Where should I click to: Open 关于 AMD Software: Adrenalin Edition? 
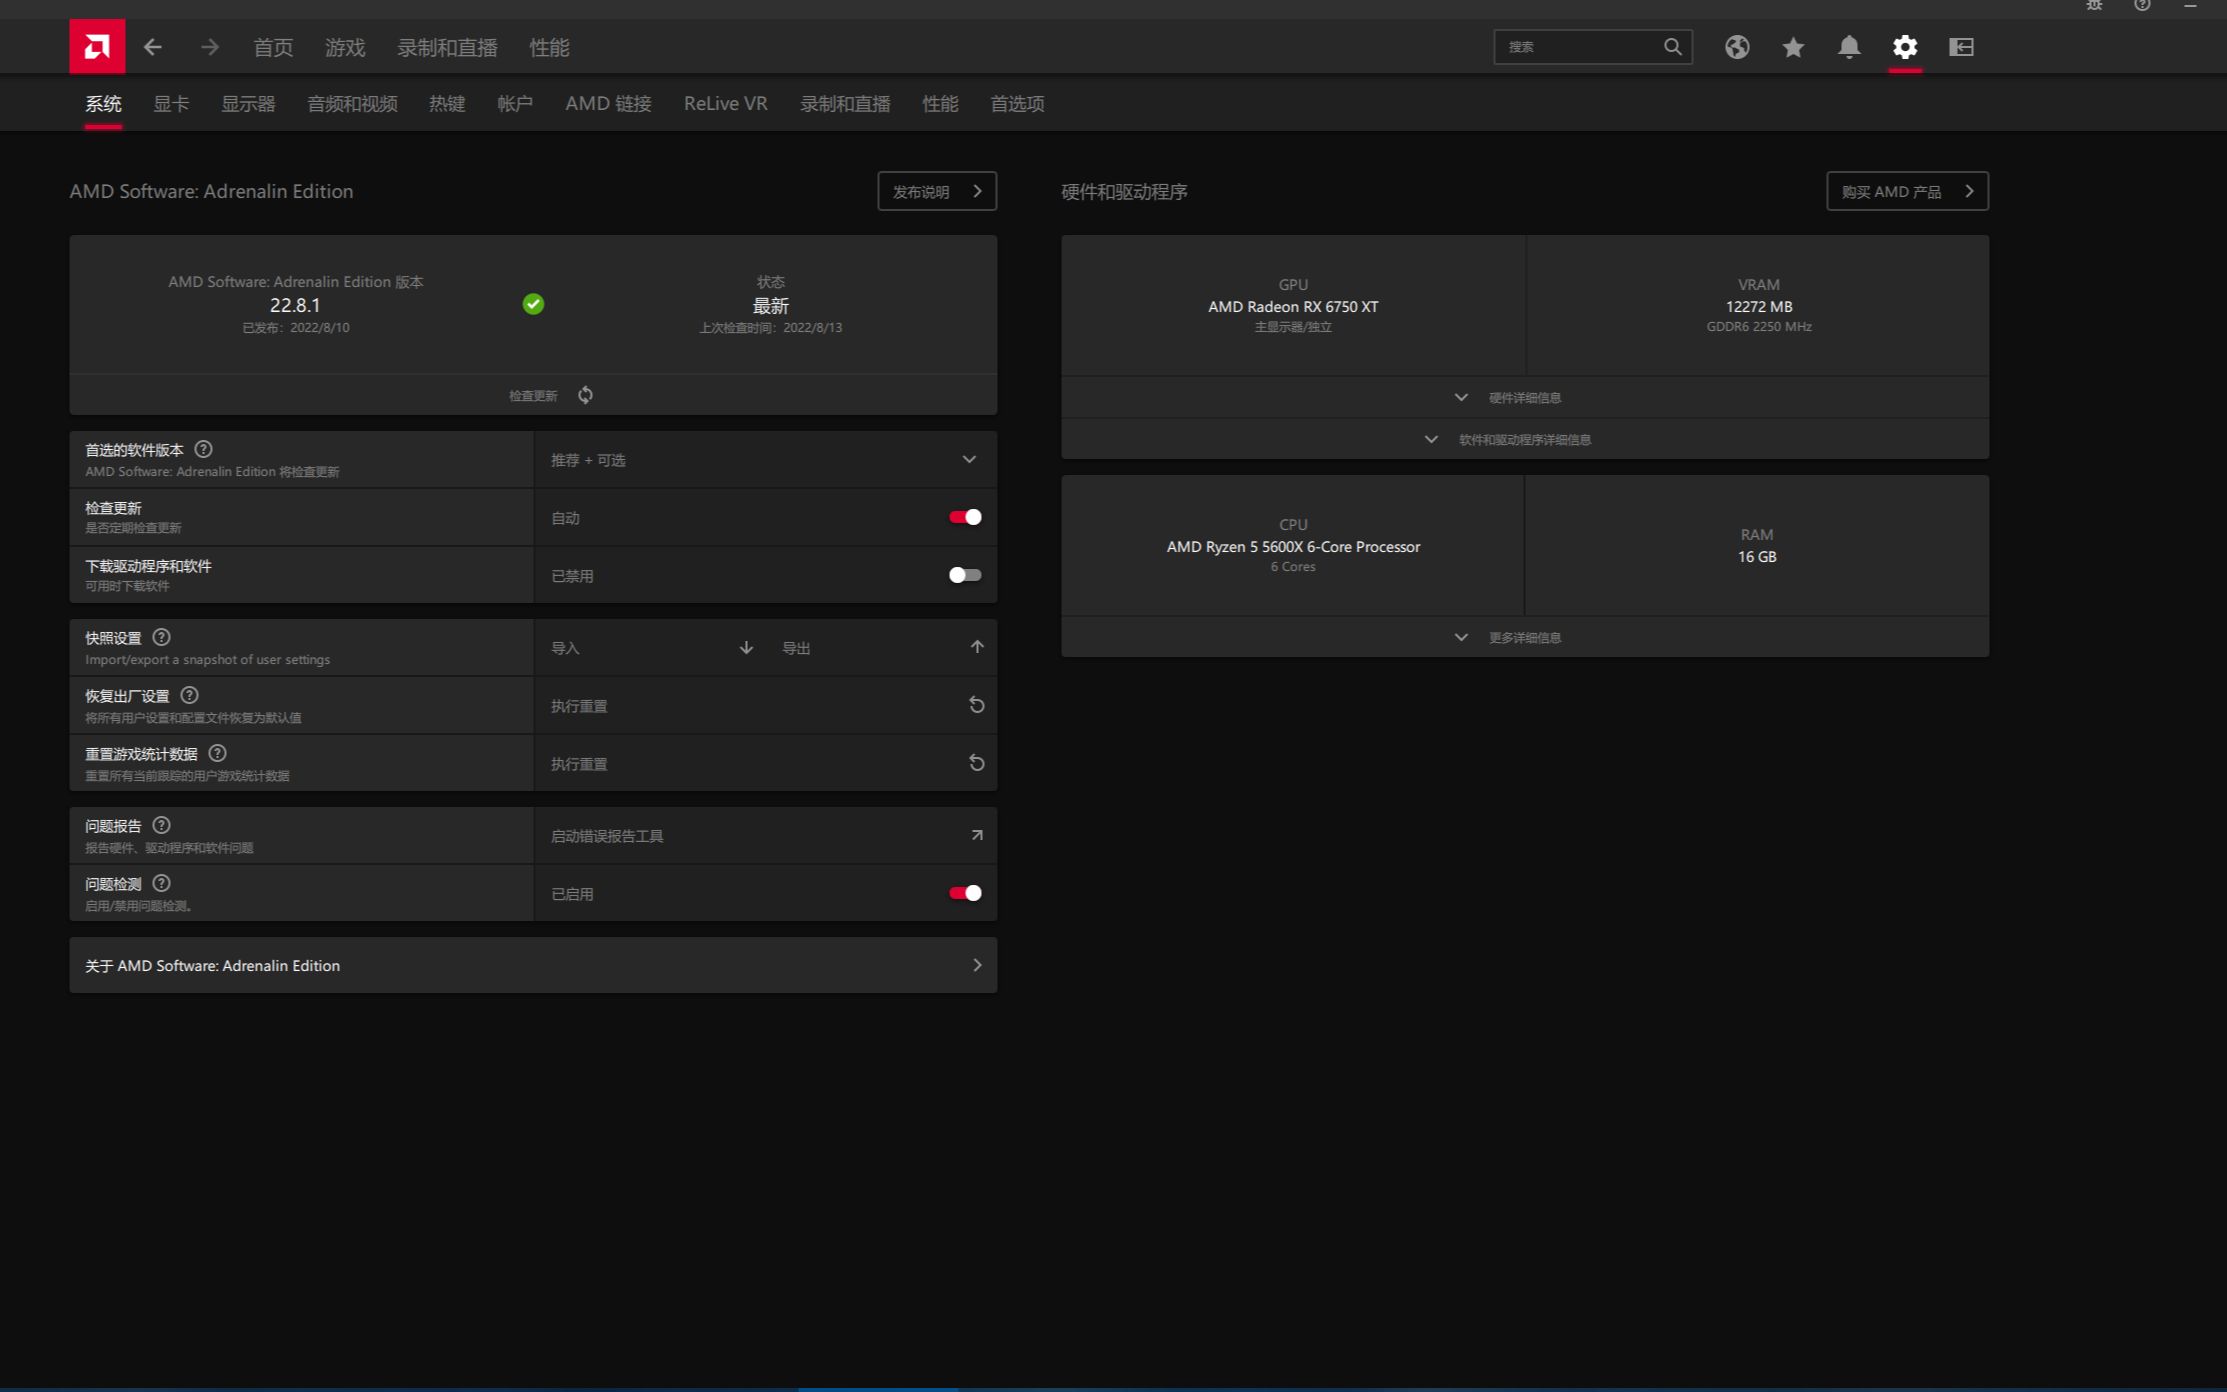(x=533, y=965)
